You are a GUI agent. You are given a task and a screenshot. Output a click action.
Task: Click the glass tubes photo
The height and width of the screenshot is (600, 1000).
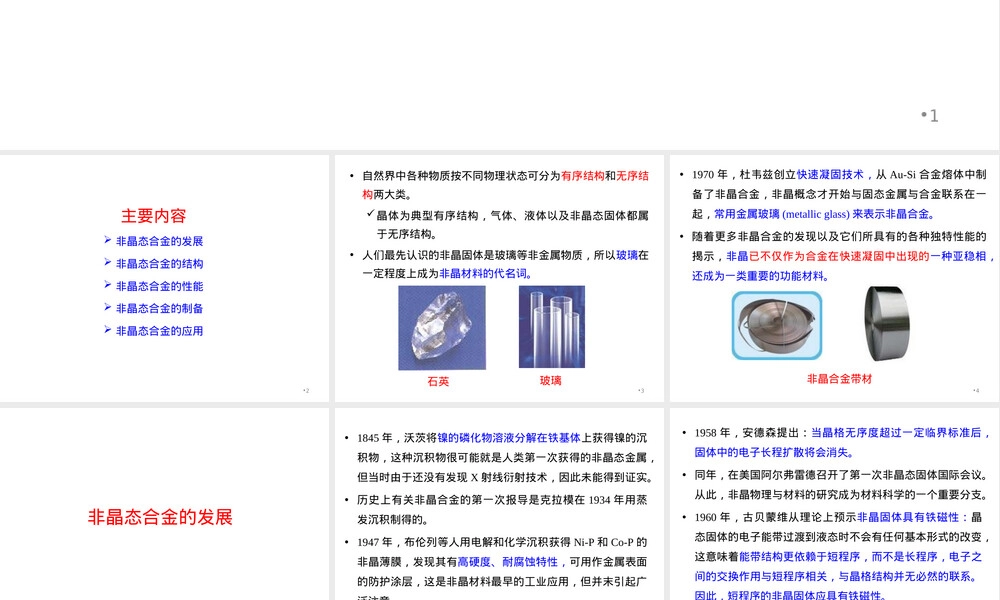552,326
